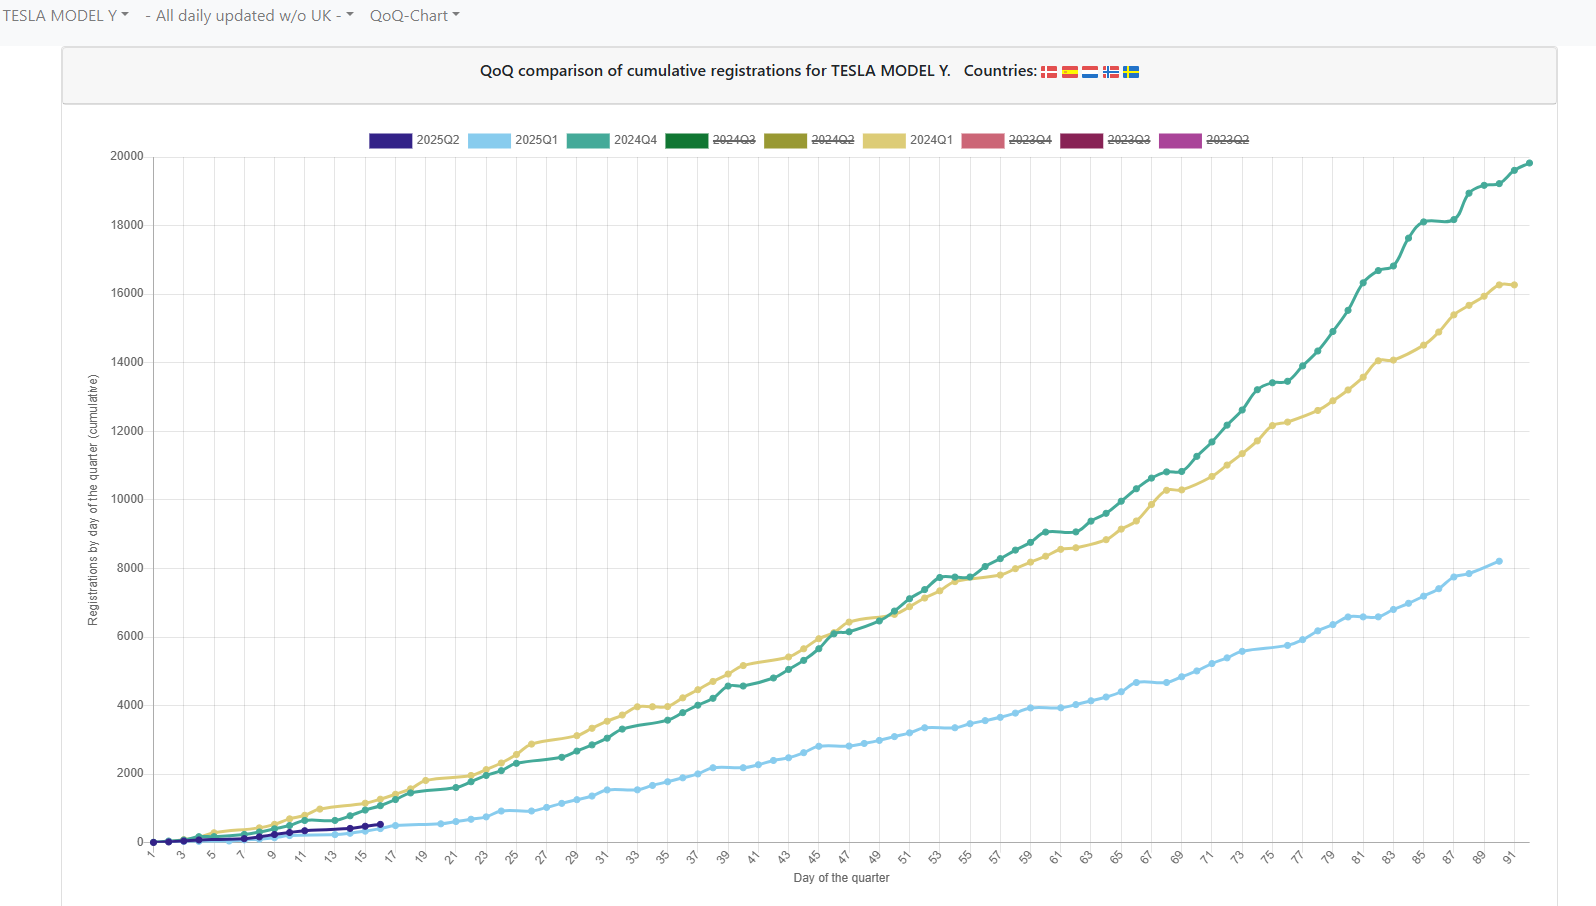Expand the 'All daily updated w/o UK' dropdown

(x=249, y=16)
